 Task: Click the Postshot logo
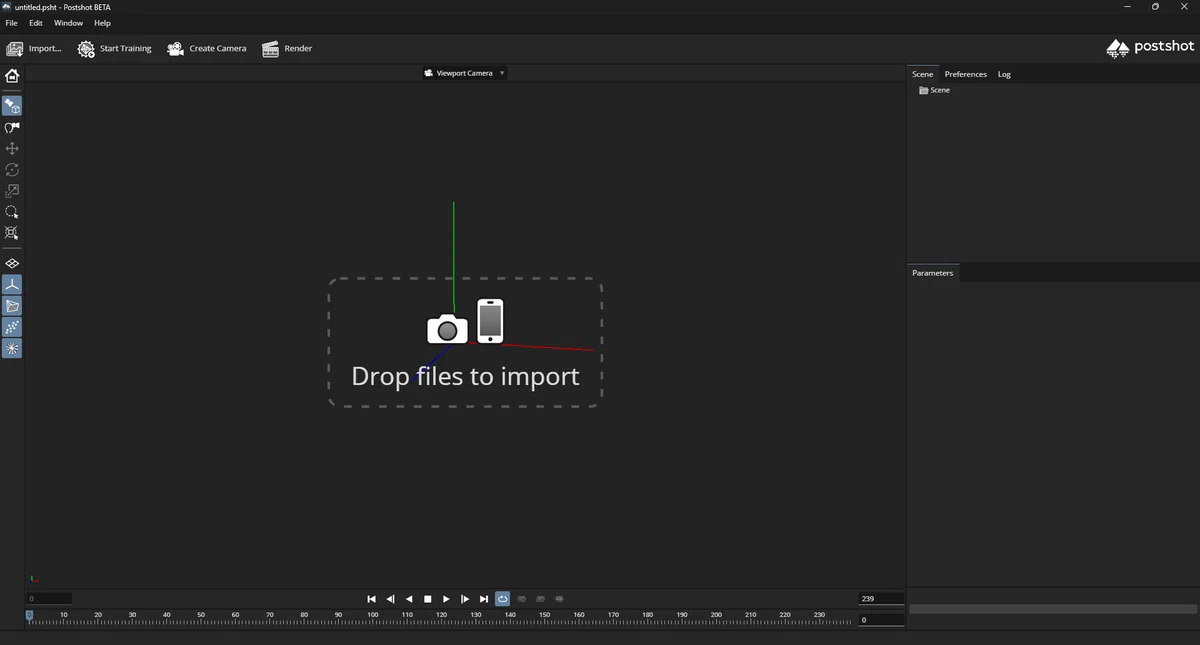1150,47
